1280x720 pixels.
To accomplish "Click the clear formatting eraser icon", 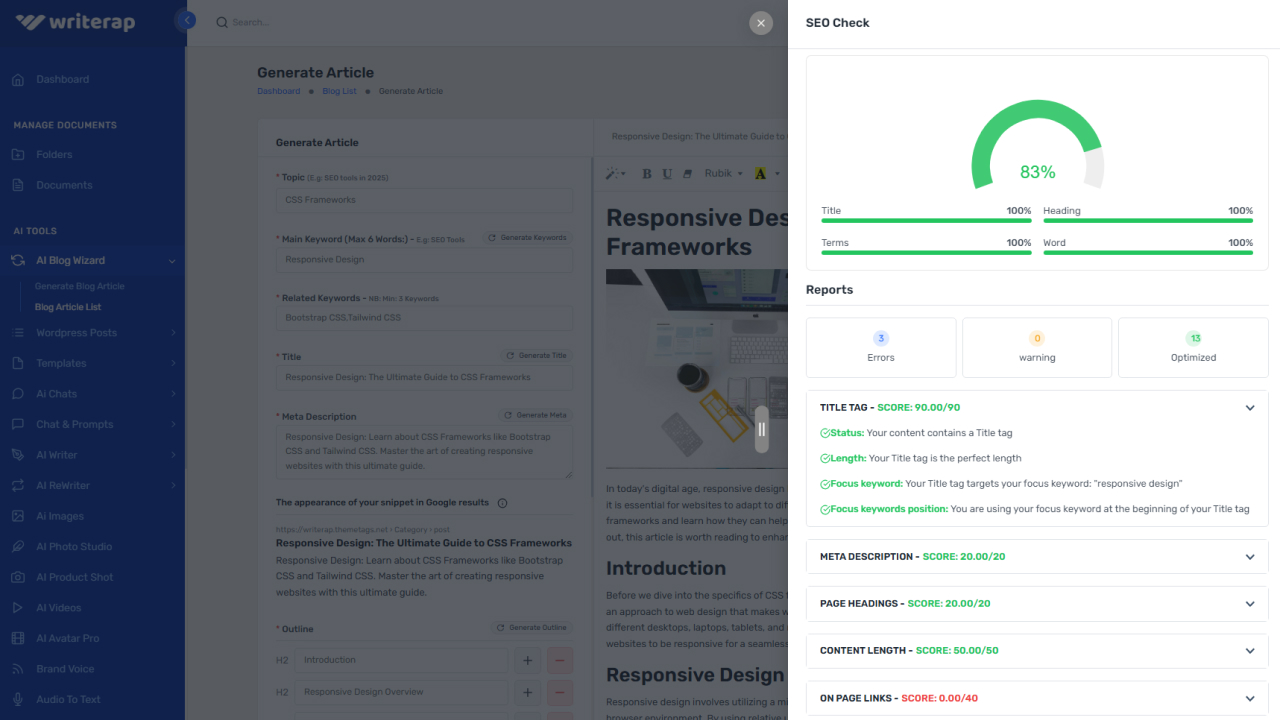I will point(688,172).
